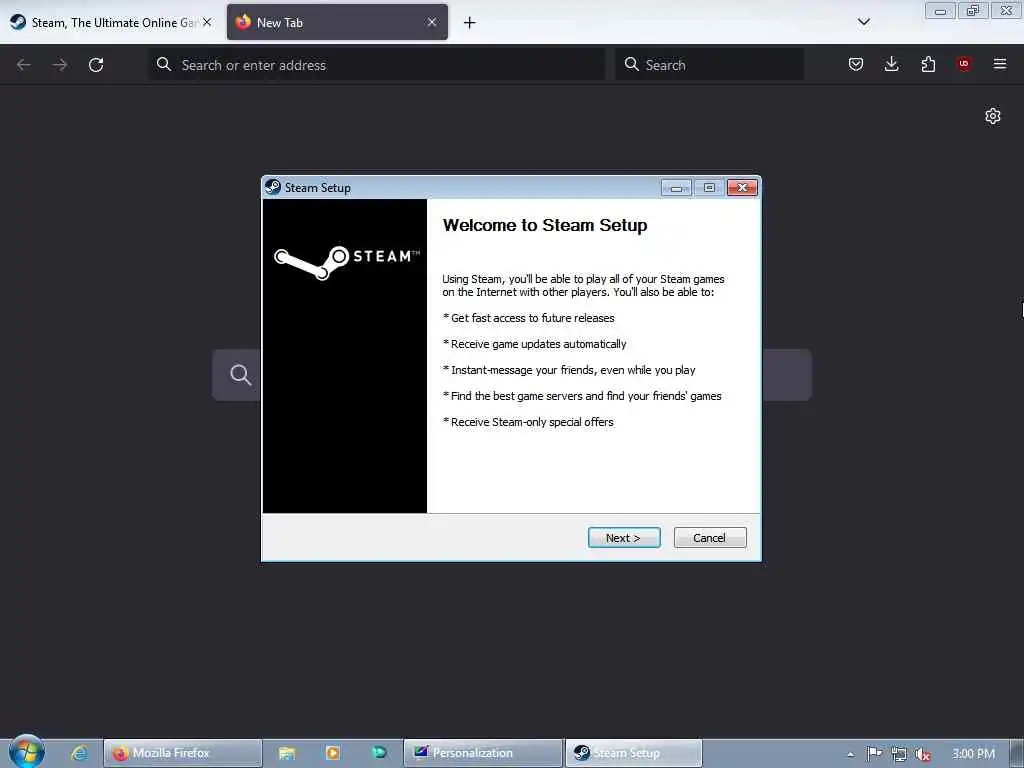Click Welcome to Steam Setup heading
The height and width of the screenshot is (768, 1024).
pyautogui.click(x=545, y=225)
